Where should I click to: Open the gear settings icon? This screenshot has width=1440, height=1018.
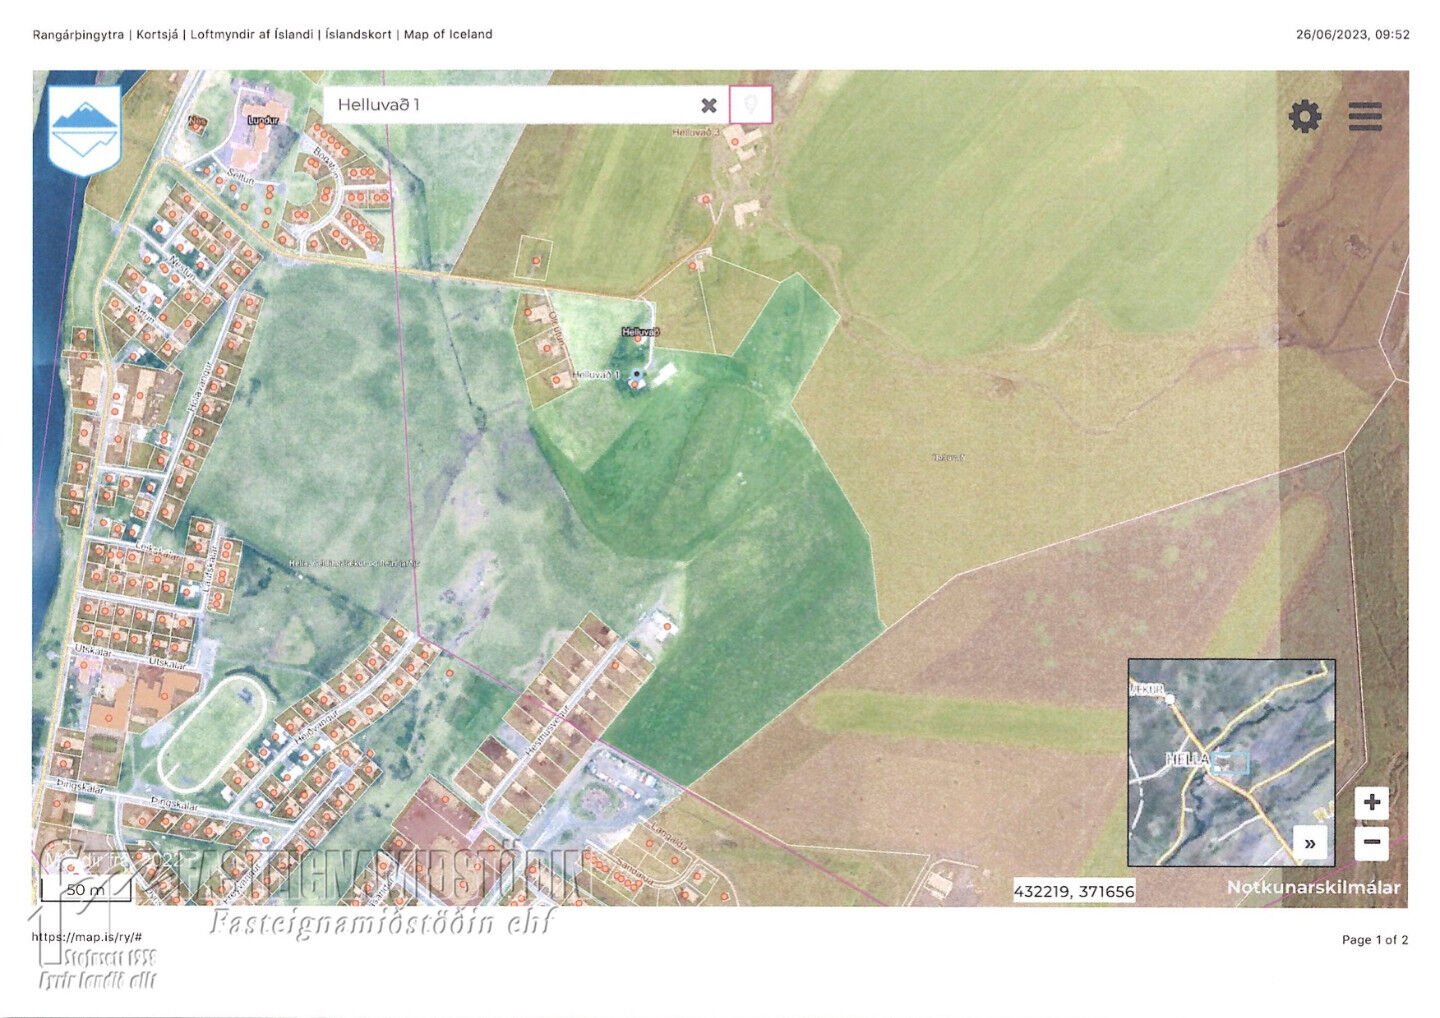1304,117
